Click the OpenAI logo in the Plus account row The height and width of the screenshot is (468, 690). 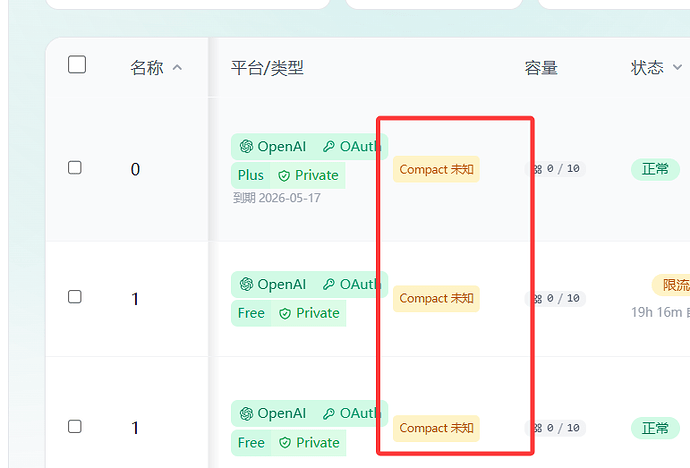click(246, 146)
